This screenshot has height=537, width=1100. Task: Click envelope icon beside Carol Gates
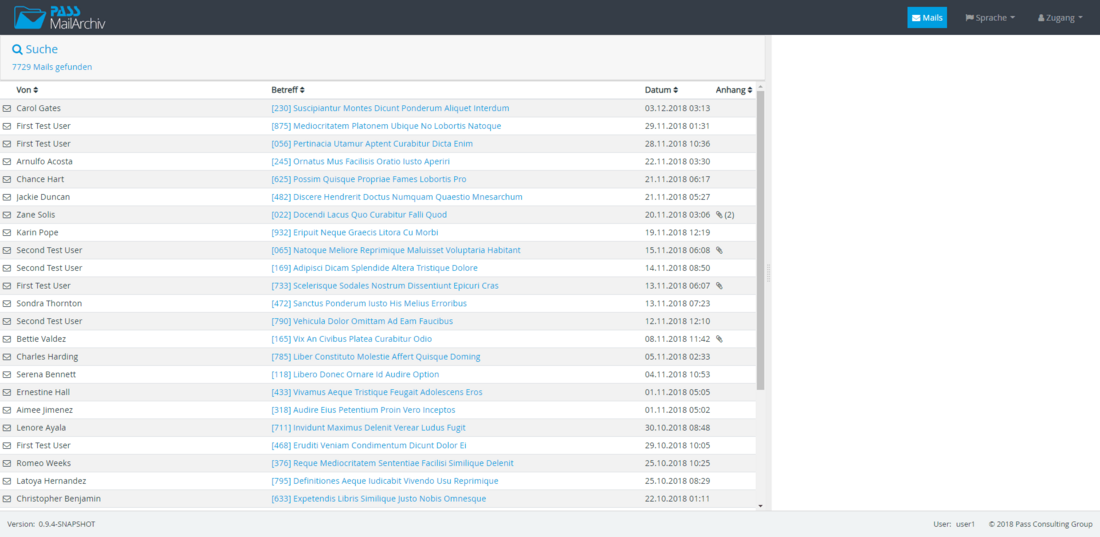tap(7, 108)
